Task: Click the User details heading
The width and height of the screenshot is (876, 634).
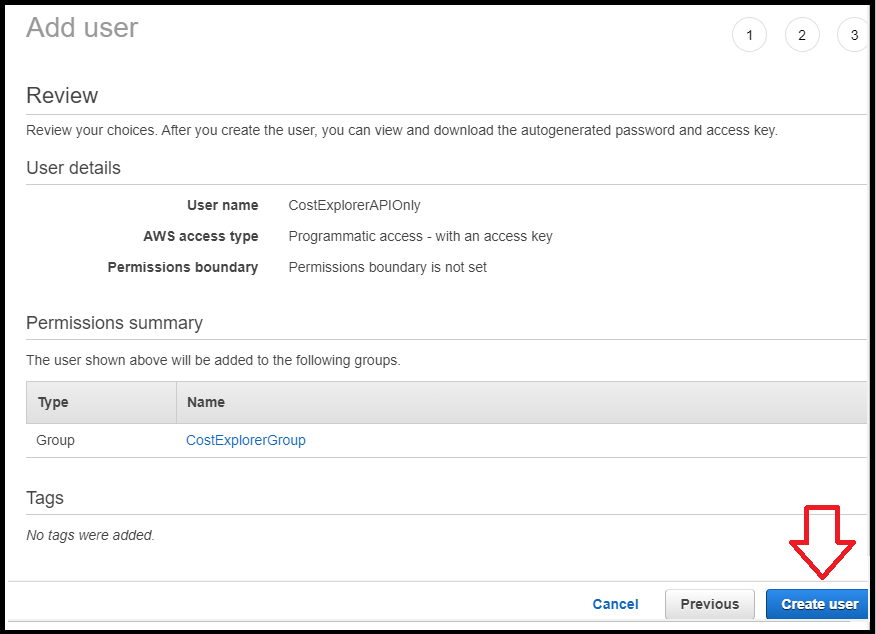Action: [73, 168]
